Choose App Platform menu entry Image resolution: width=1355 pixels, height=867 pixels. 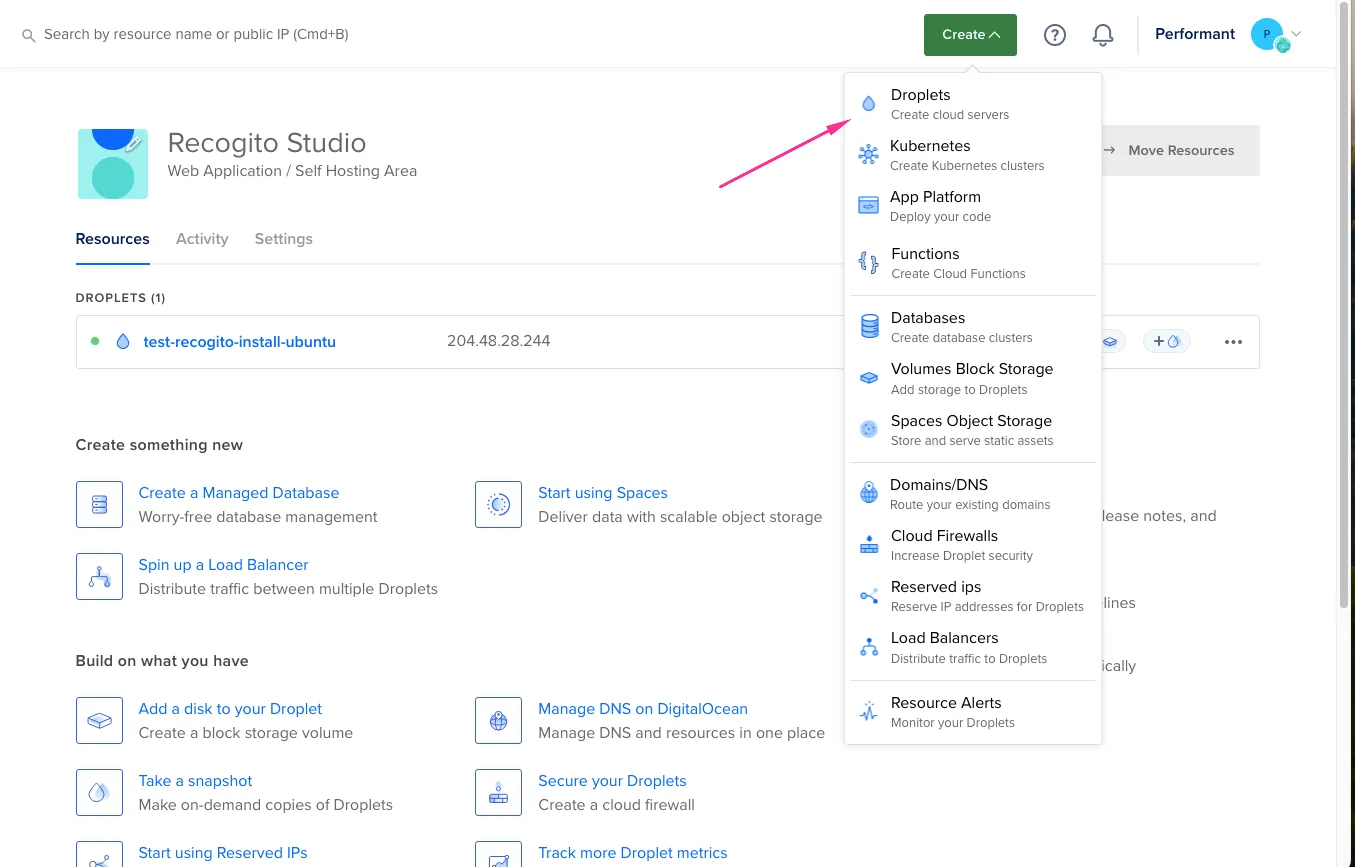[972, 206]
